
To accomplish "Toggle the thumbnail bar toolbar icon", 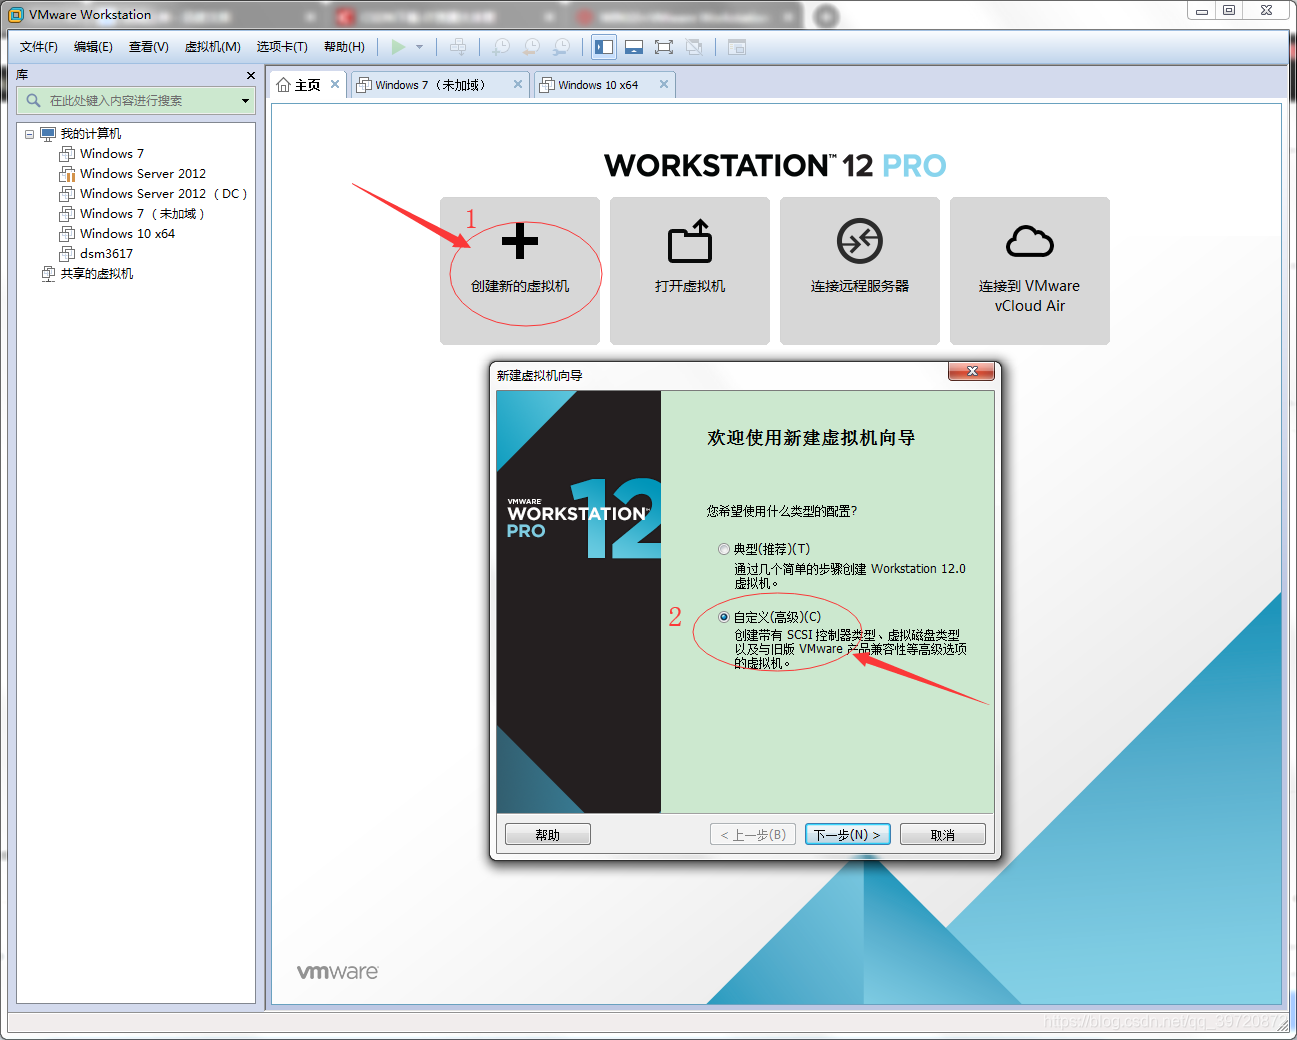I will pos(634,47).
